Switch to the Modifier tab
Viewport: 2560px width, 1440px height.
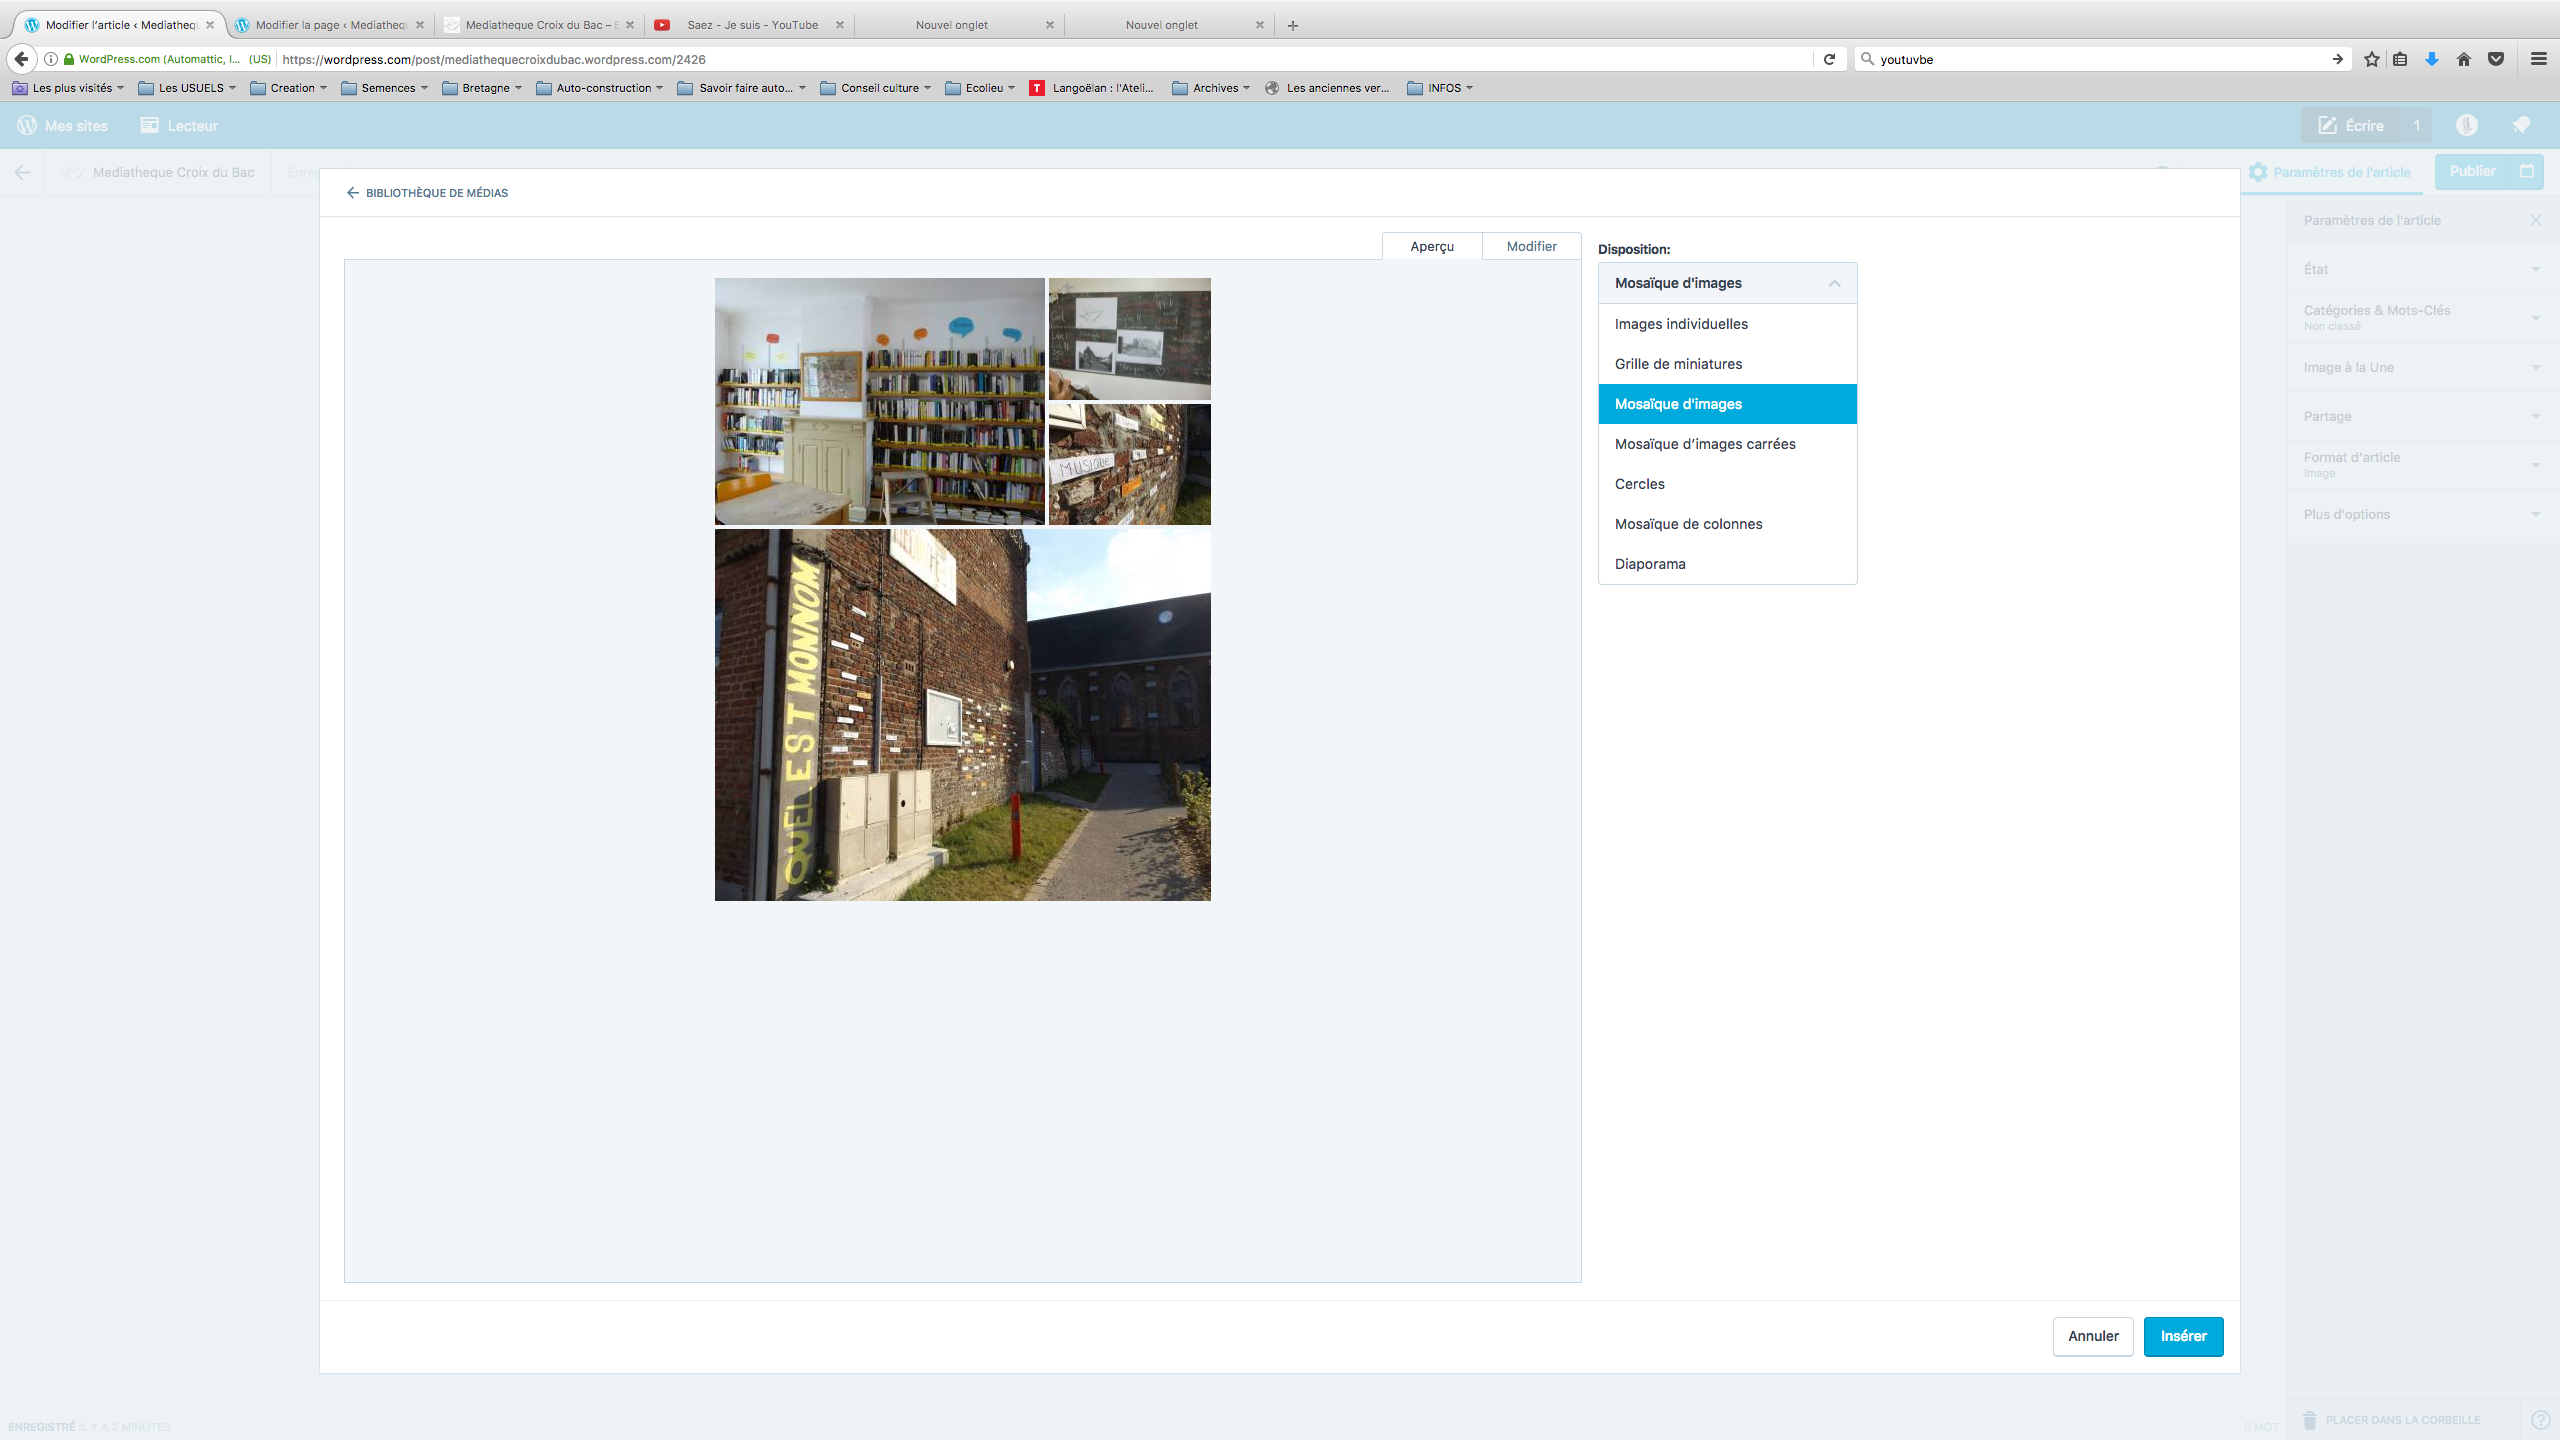point(1531,246)
